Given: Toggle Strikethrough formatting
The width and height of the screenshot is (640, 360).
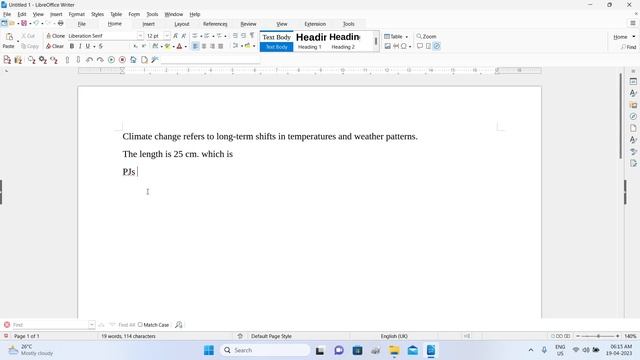Looking at the screenshot, I should click(101, 47).
